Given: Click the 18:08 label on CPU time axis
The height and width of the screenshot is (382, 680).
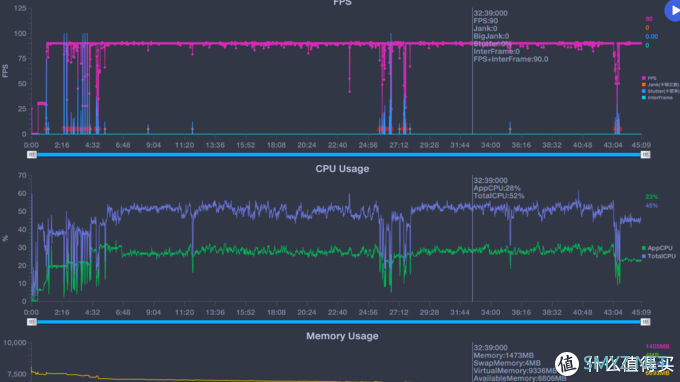Looking at the screenshot, I should 276,312.
